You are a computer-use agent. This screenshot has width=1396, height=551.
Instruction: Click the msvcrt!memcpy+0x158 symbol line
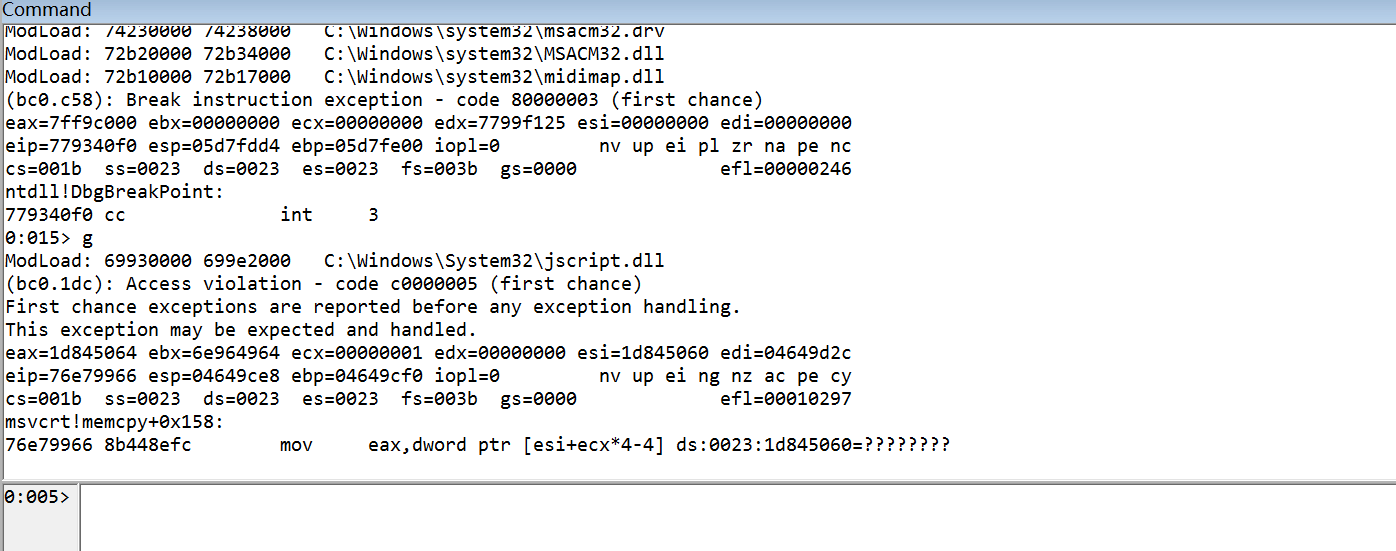pos(115,422)
